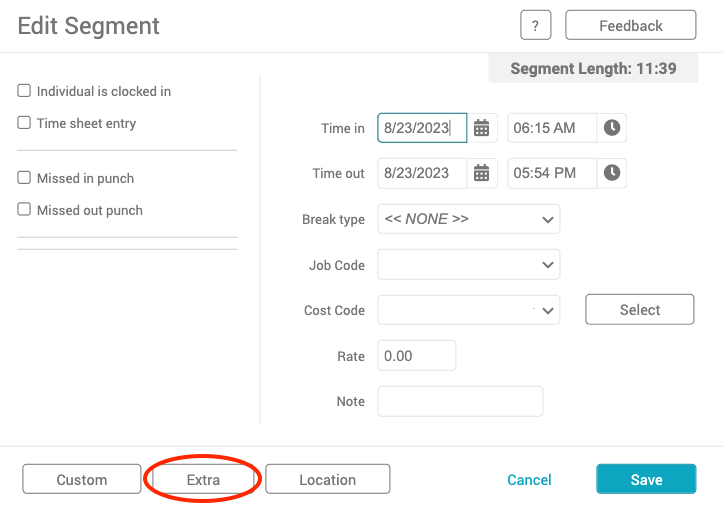The image size is (723, 514).
Task: Send feedback via the Feedback button
Action: [630, 25]
